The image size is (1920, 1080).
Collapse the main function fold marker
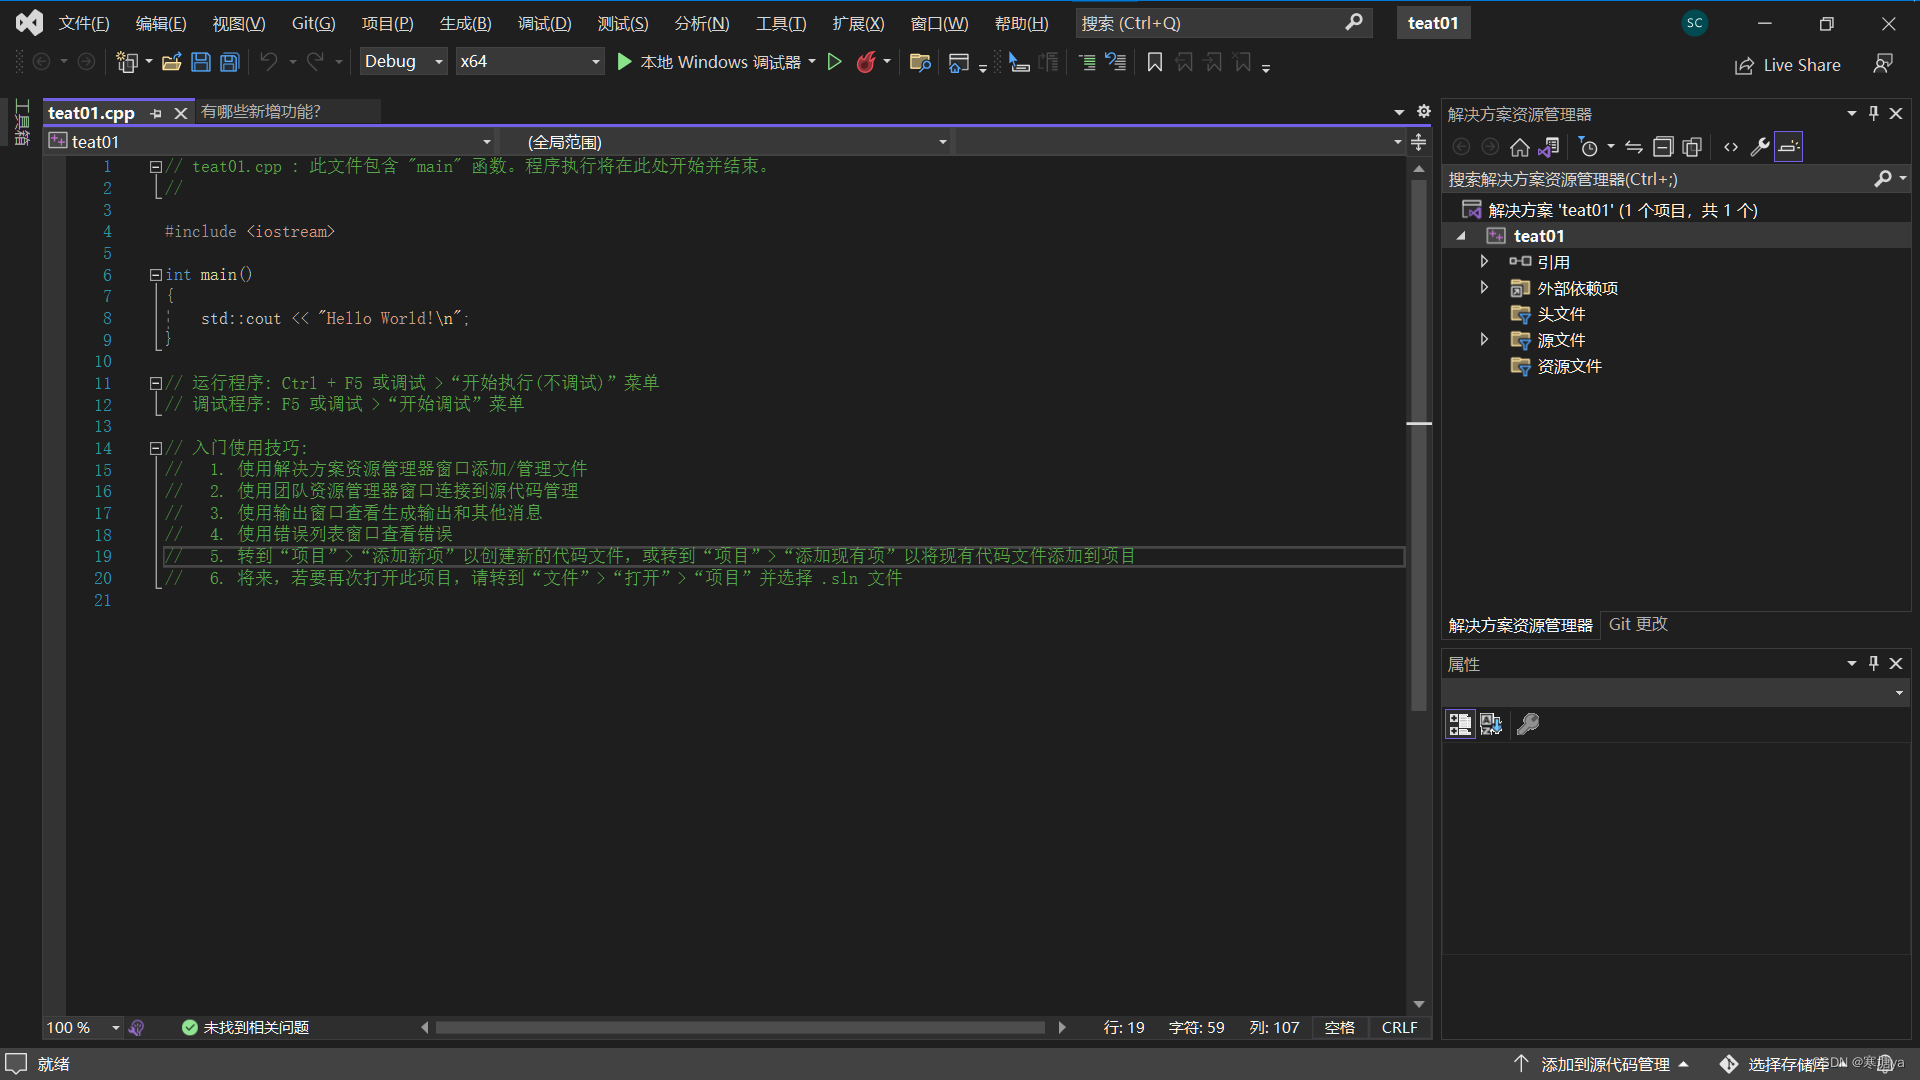click(156, 275)
